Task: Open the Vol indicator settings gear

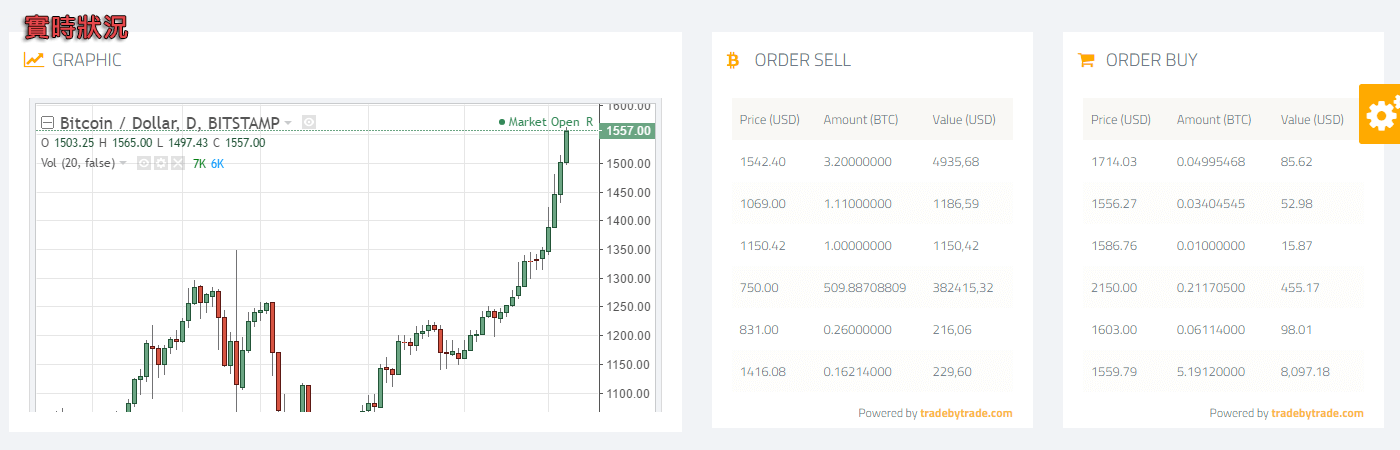Action: 160,163
